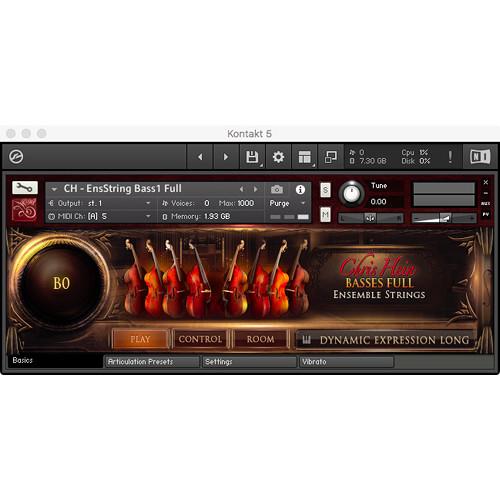
Task: Click the Voices count value 0
Action: coord(207,203)
